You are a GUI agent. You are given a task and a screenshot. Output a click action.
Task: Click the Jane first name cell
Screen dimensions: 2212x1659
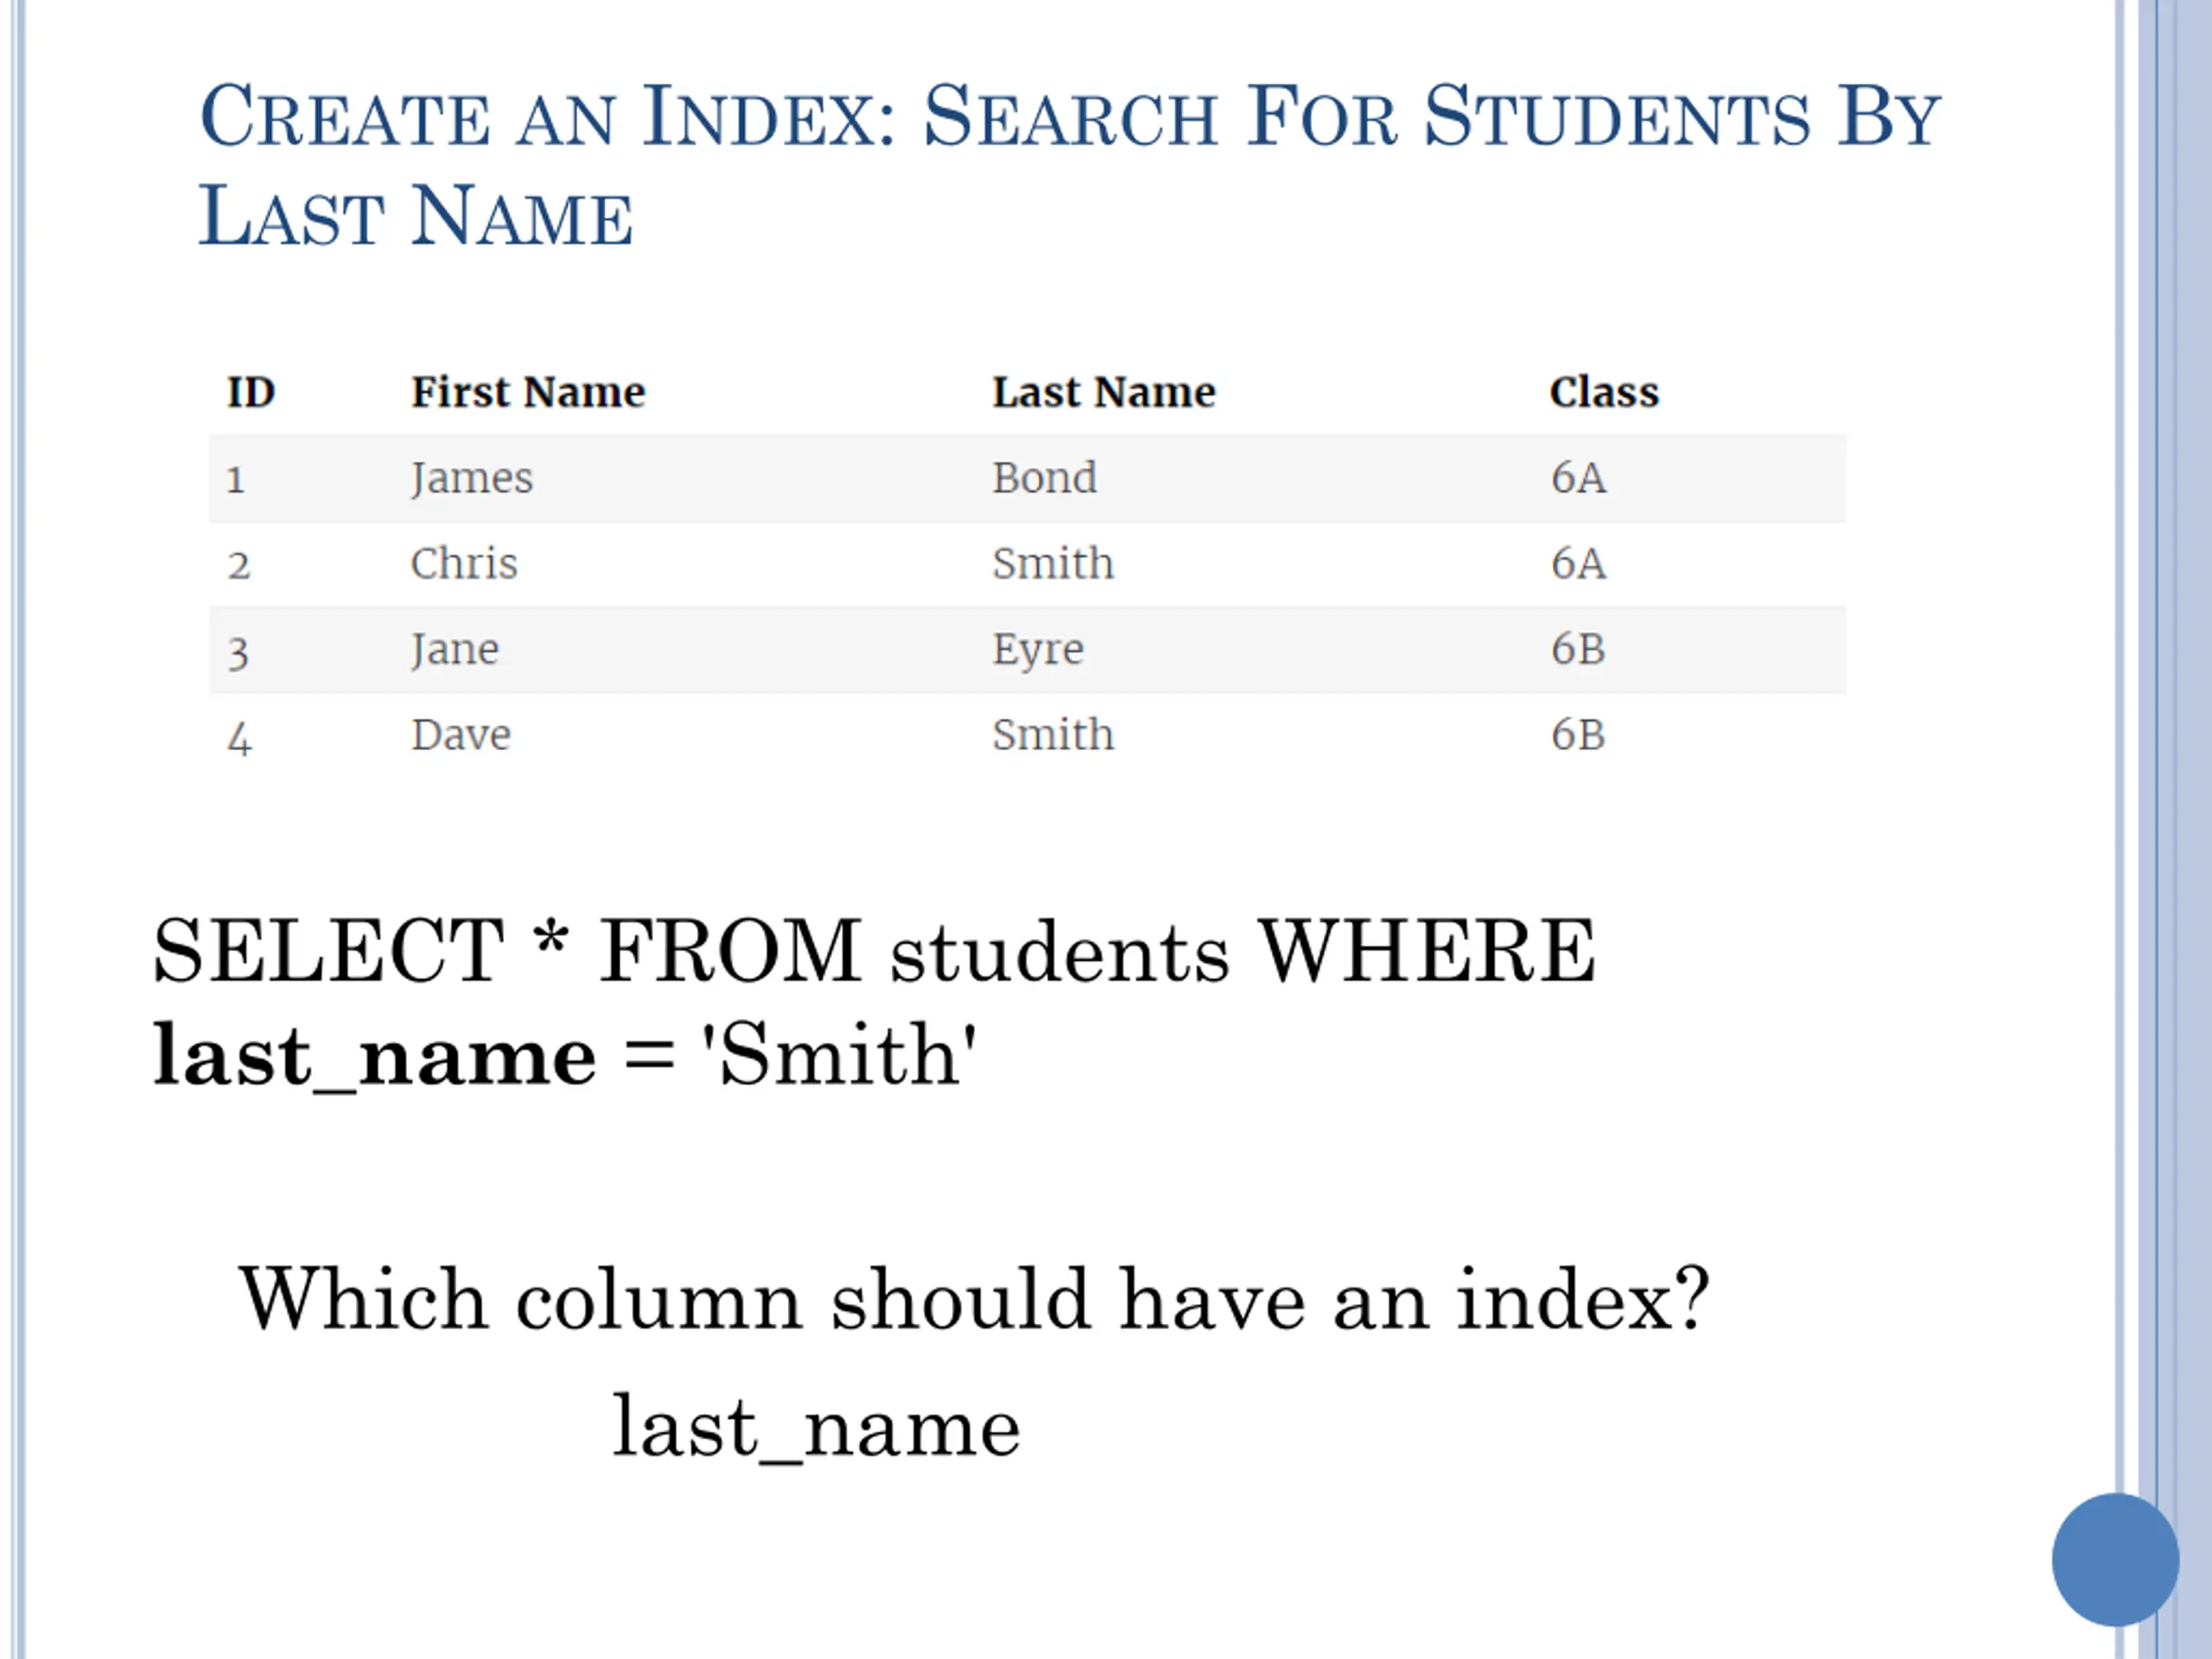pyautogui.click(x=455, y=650)
